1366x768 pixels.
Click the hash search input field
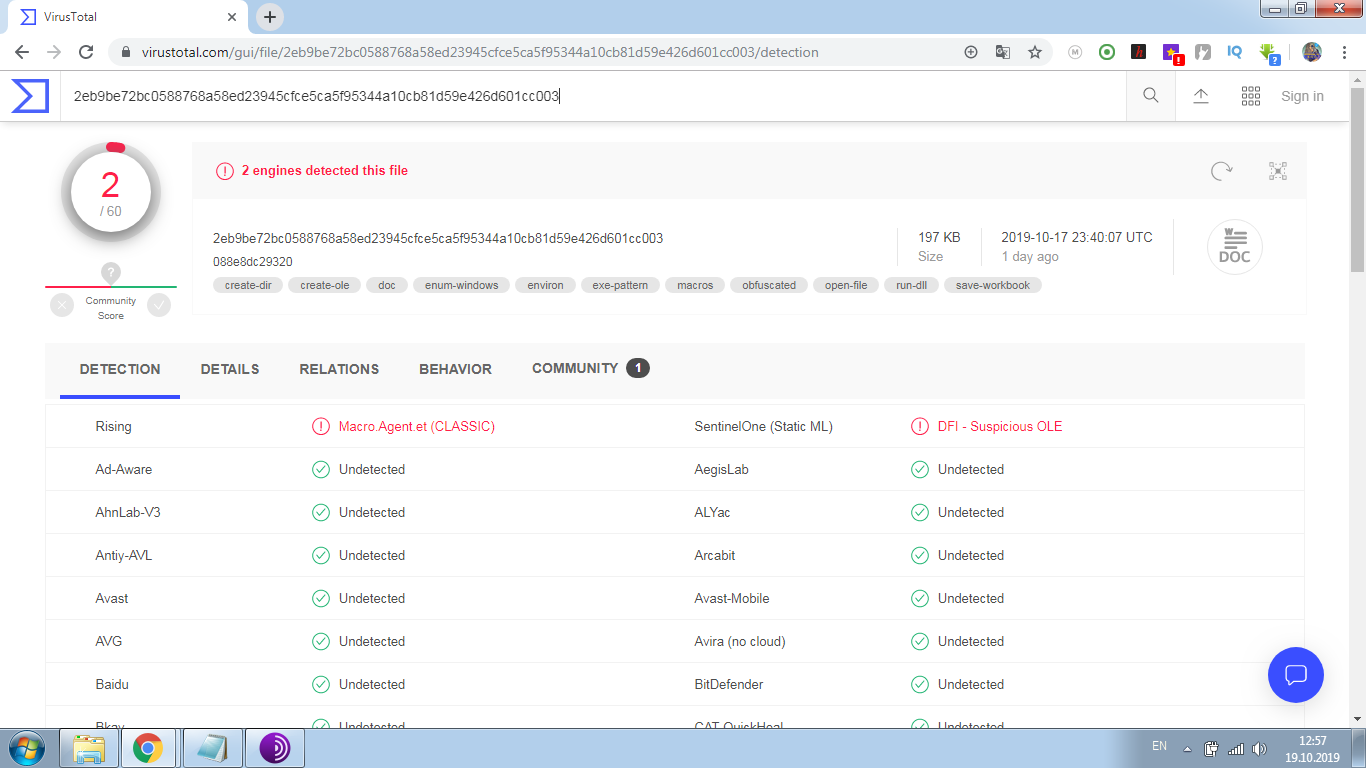[594, 96]
